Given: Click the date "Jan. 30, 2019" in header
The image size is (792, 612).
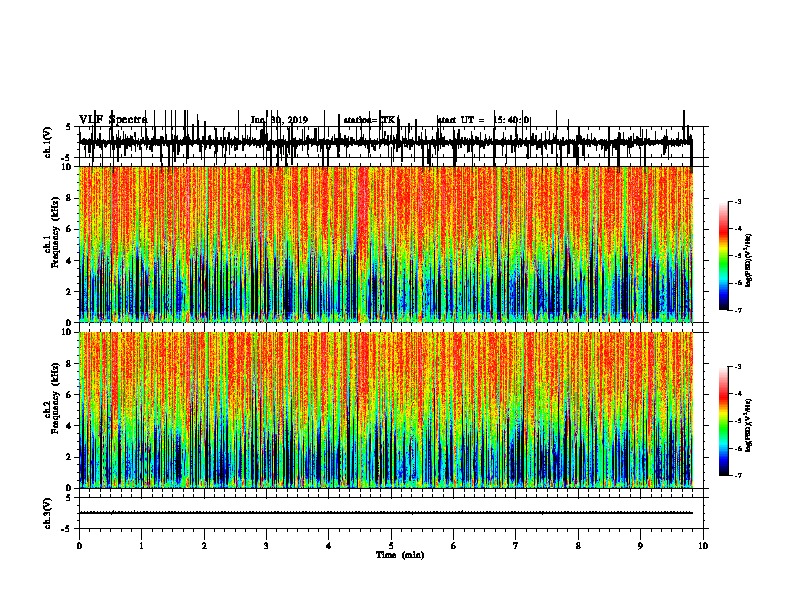Looking at the screenshot, I should pos(279,120).
